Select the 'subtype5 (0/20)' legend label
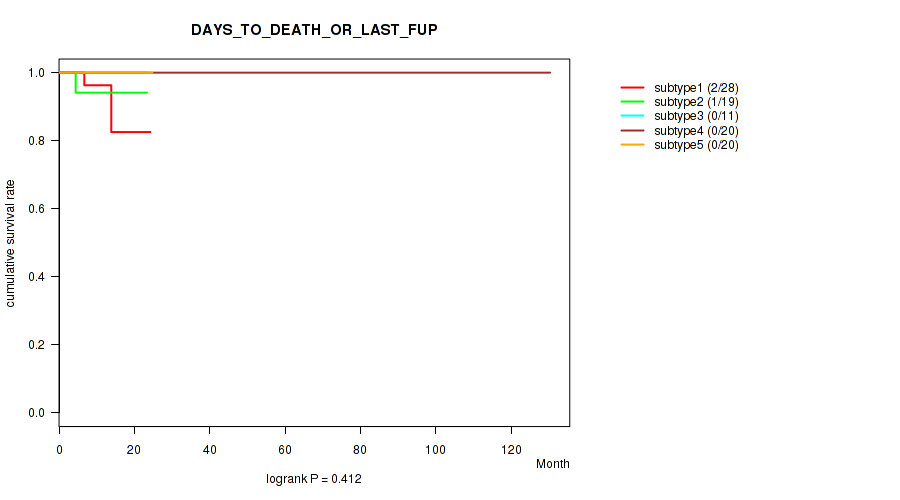Image resolution: width=900 pixels, height=500 pixels. (x=696, y=145)
